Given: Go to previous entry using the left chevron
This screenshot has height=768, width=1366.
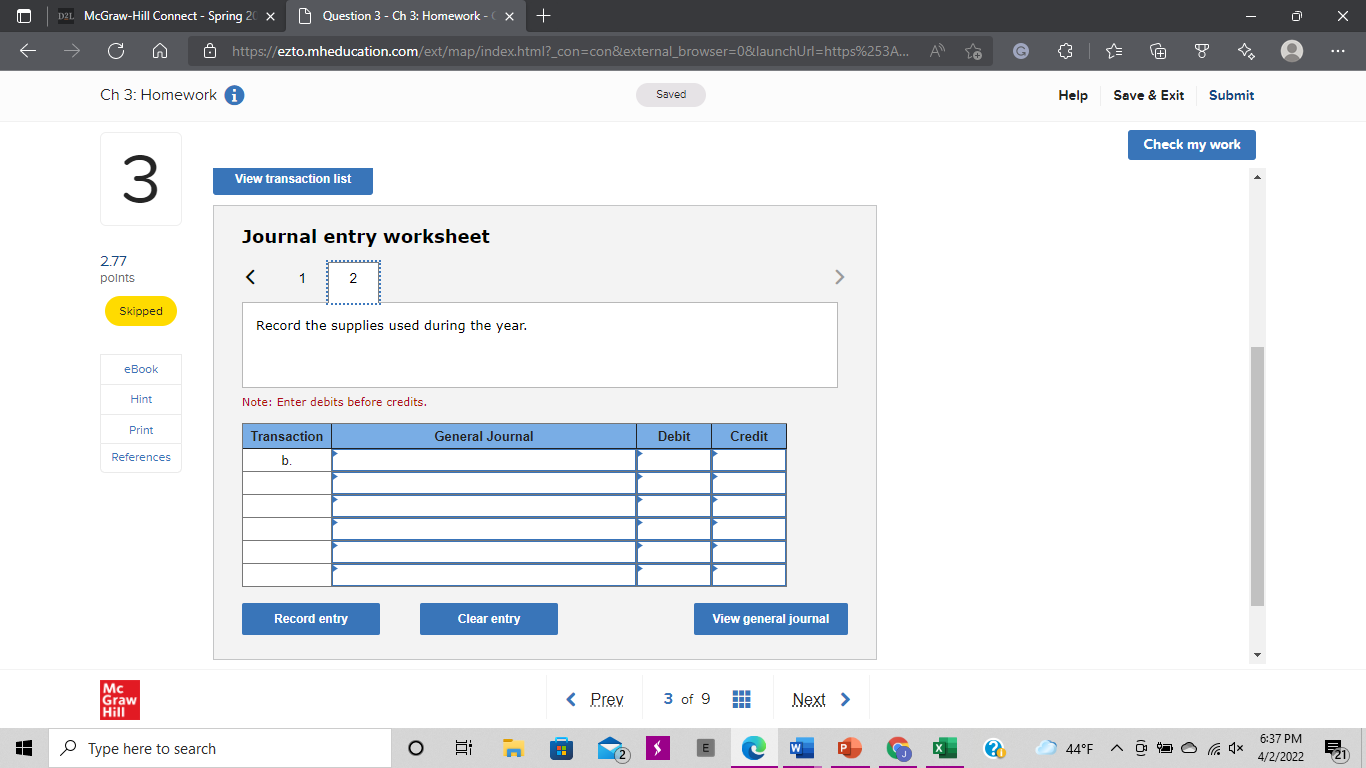Looking at the screenshot, I should click(250, 277).
